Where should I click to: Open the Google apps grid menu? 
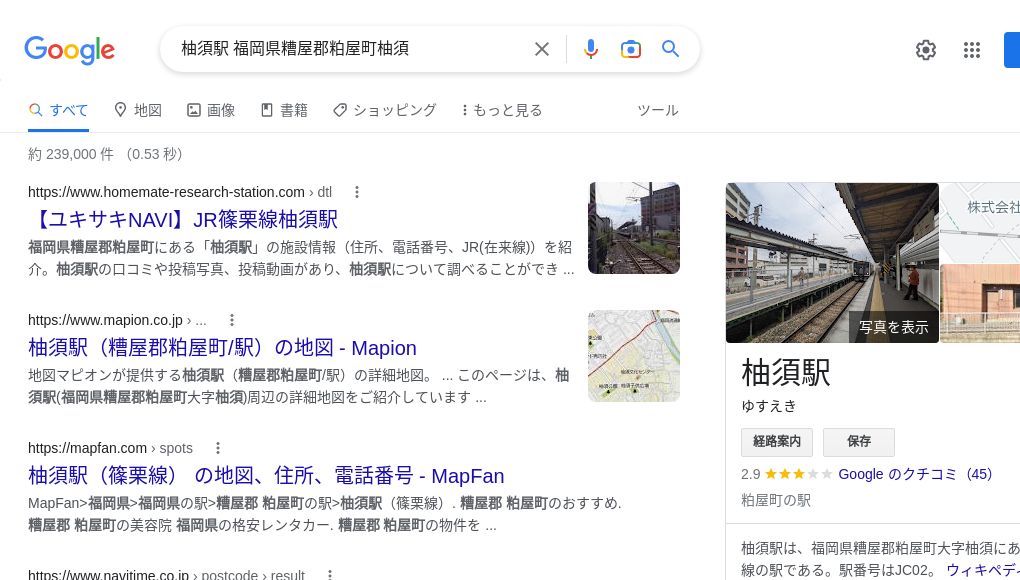[971, 50]
